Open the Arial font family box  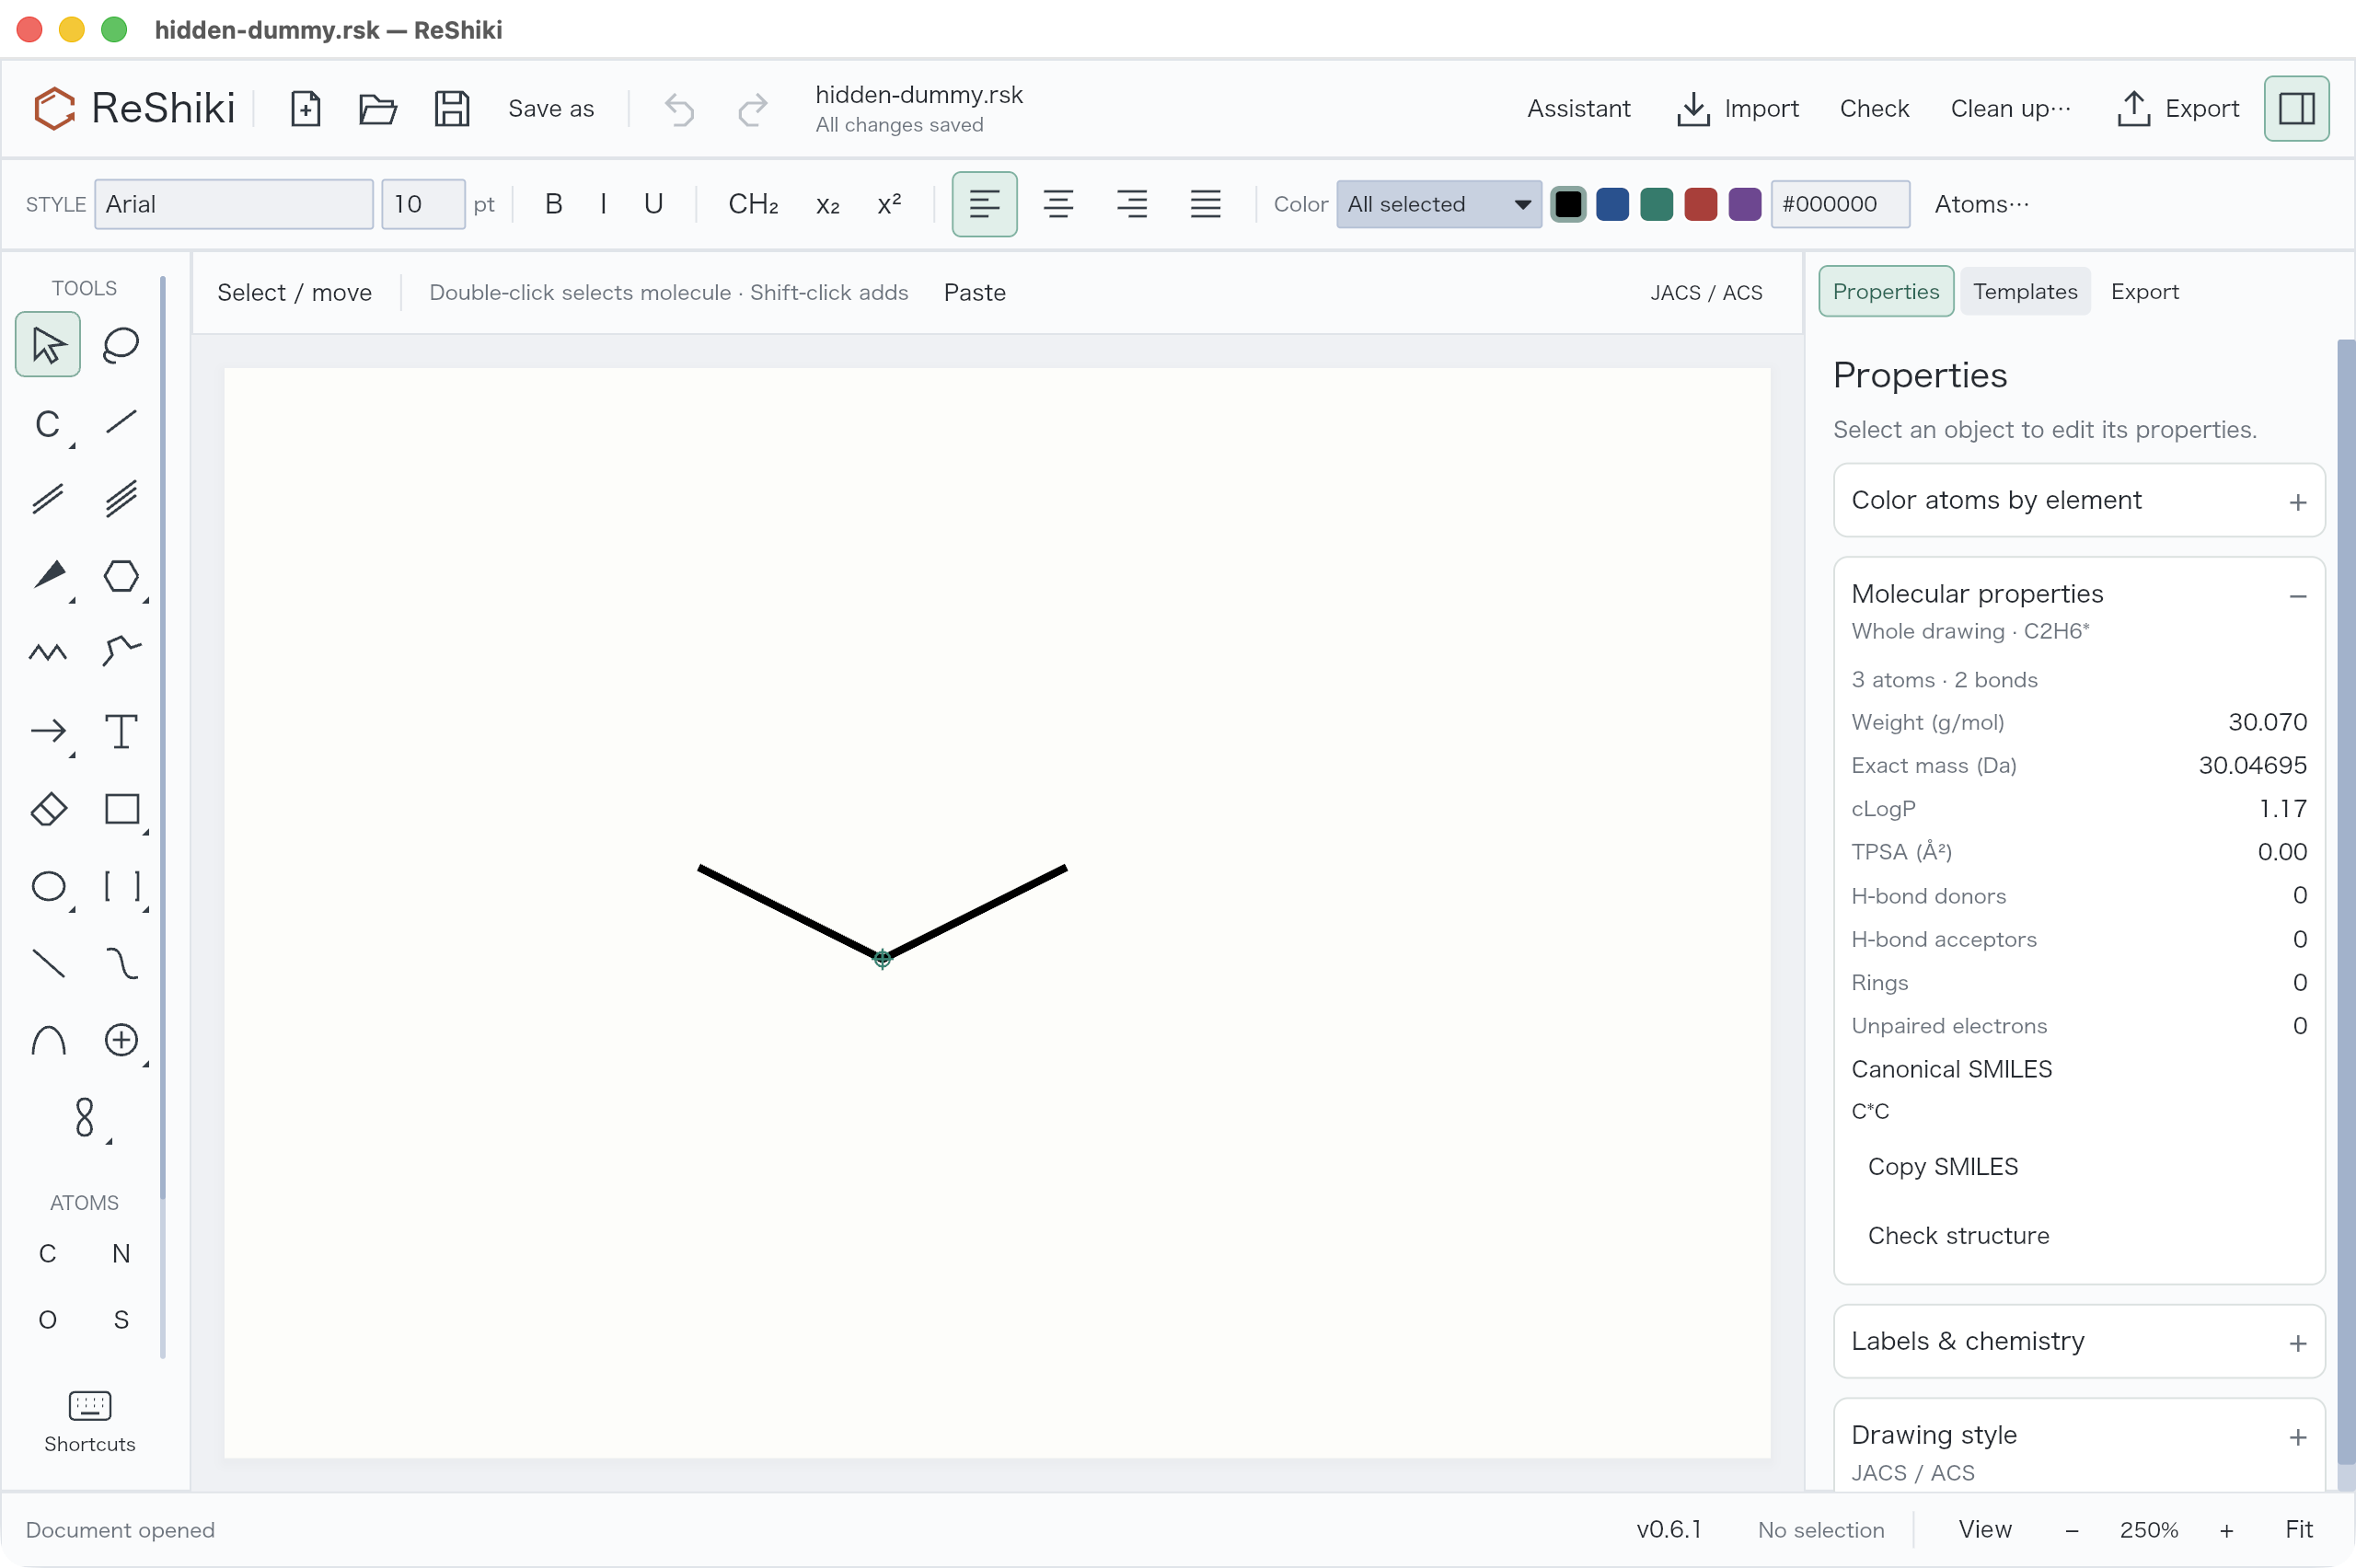point(234,204)
